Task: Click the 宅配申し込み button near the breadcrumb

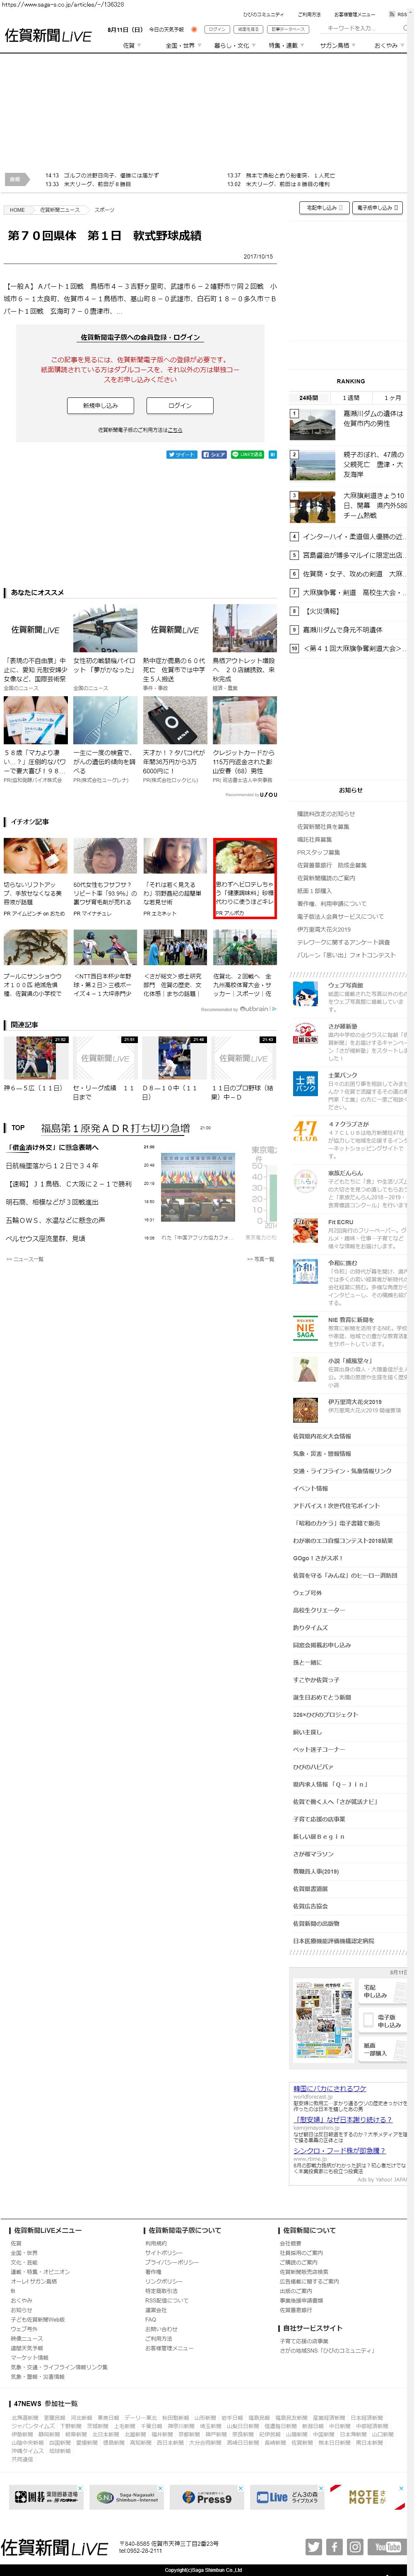Action: click(324, 207)
